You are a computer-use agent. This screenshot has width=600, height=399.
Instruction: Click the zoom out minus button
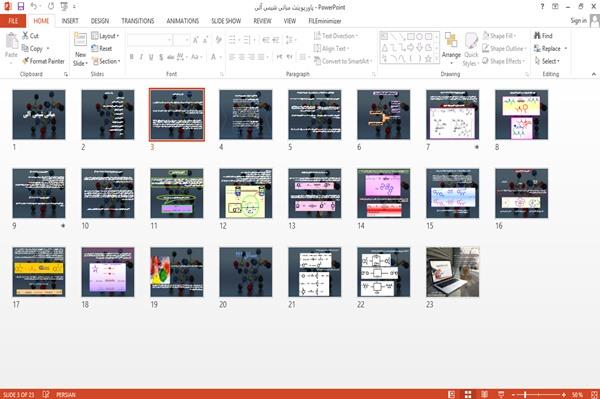514,394
